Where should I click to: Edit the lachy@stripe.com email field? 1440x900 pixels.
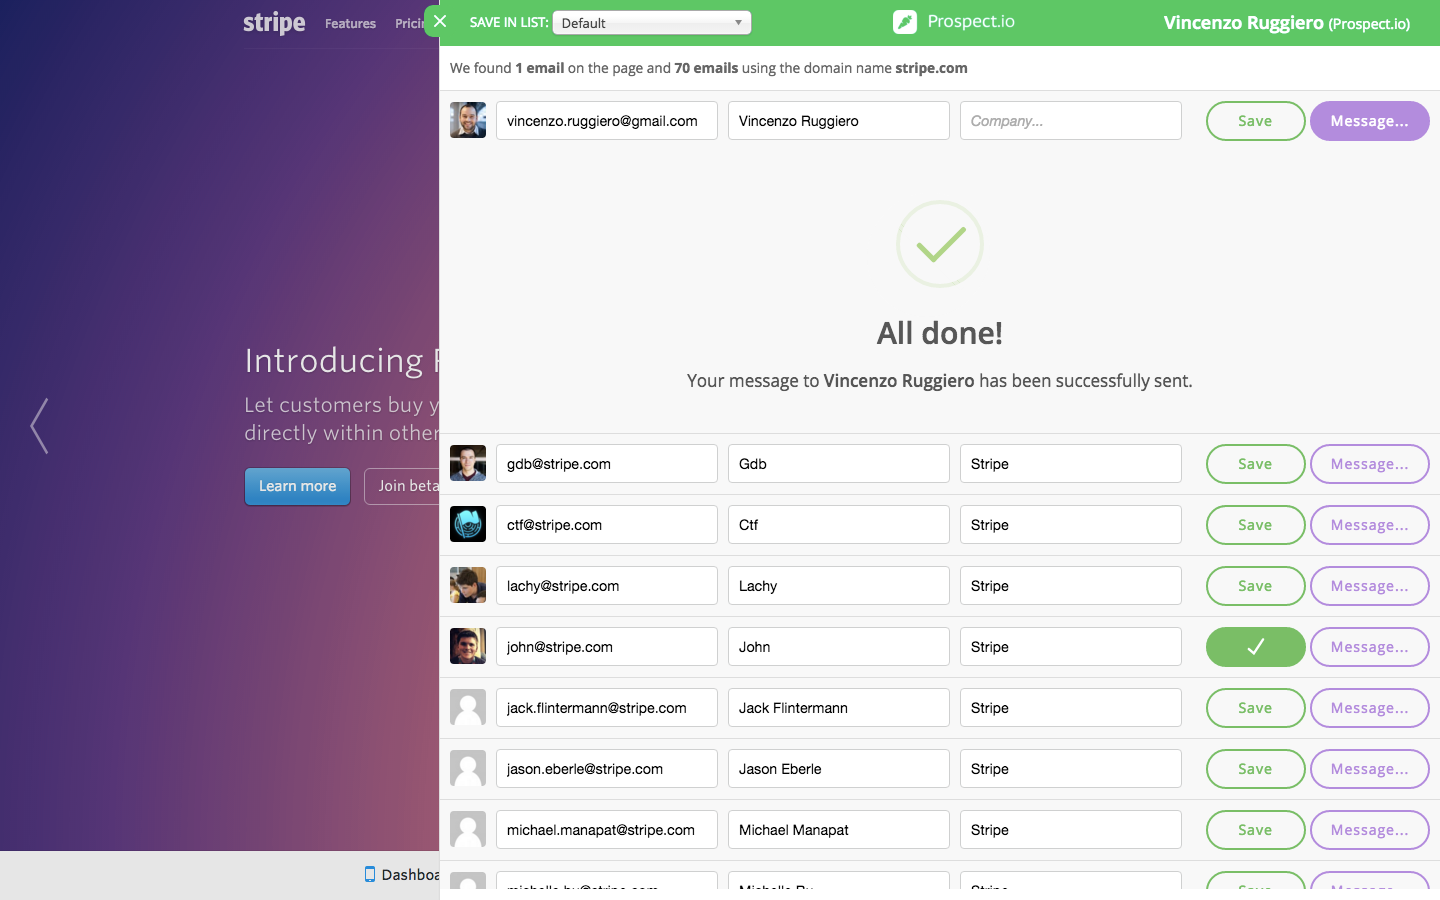tap(607, 586)
